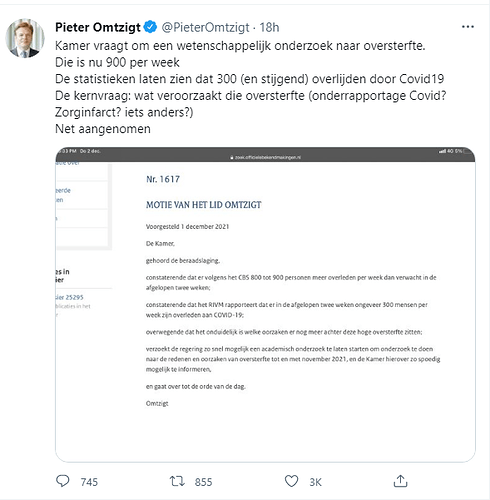Click the 745 replies count
Screen dimensions: 490x500
pyautogui.click(x=89, y=482)
